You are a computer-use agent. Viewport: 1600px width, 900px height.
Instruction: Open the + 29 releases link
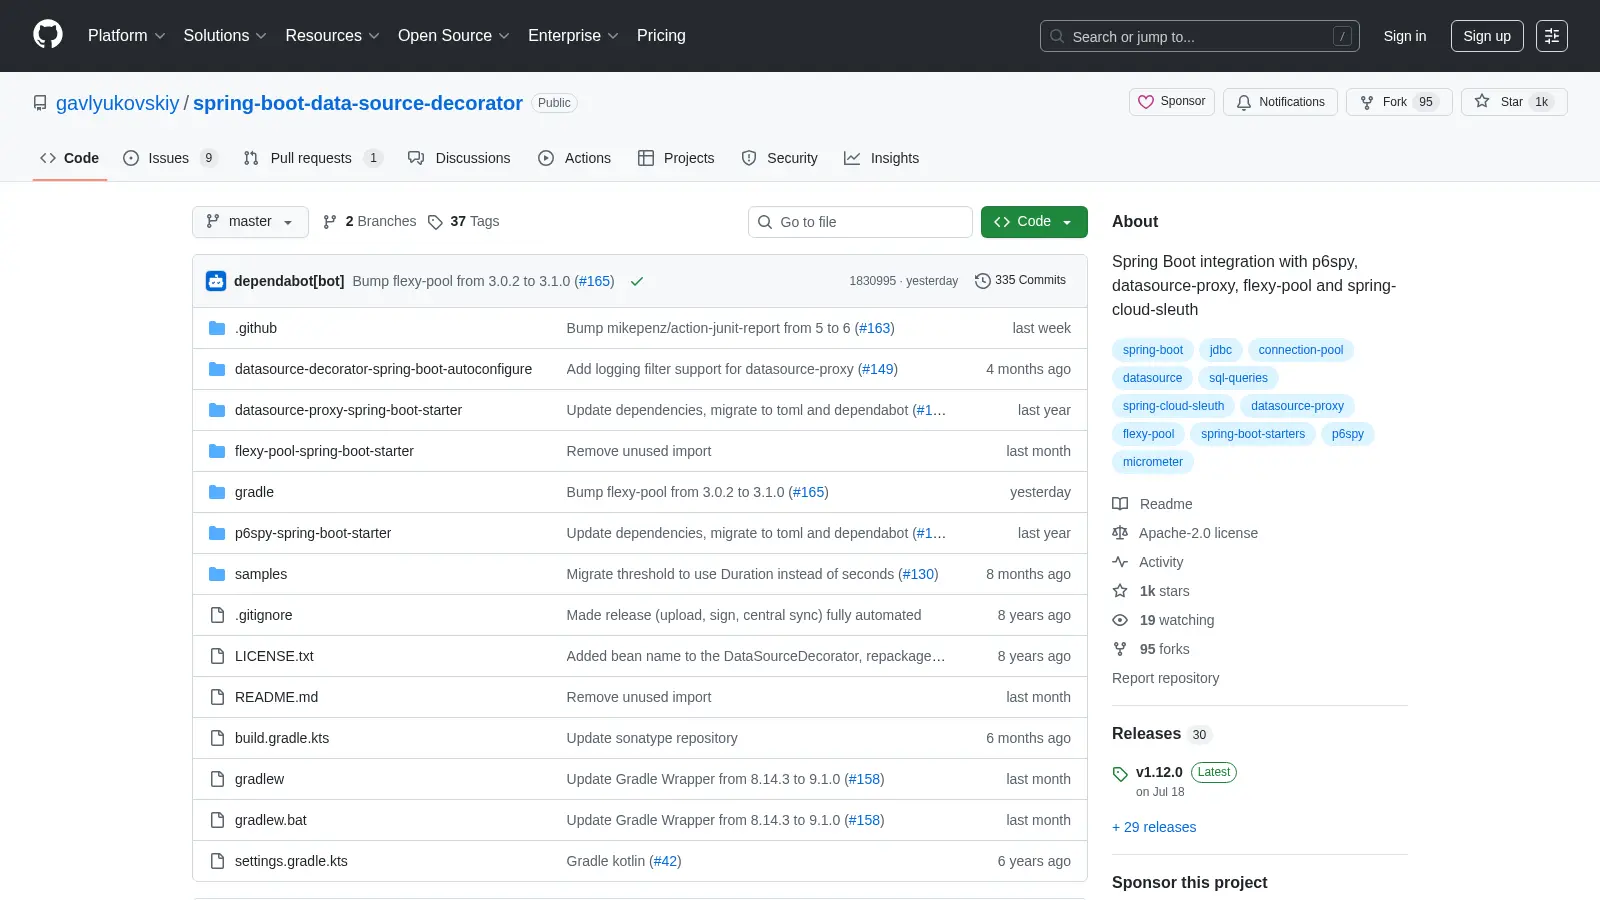[x=1154, y=827]
